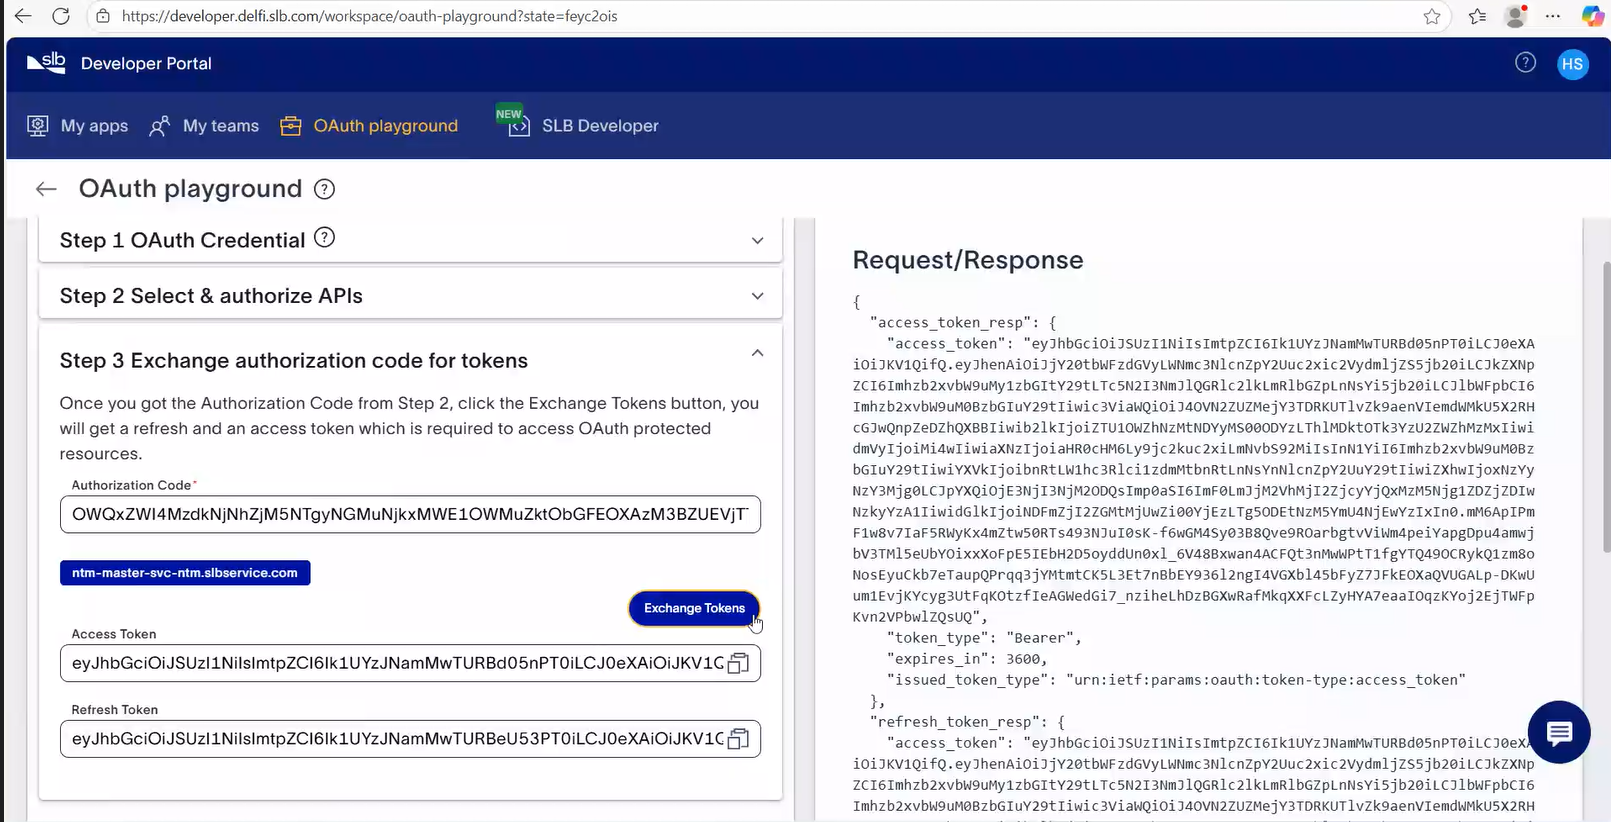Click the Authorization Code label

click(x=133, y=485)
